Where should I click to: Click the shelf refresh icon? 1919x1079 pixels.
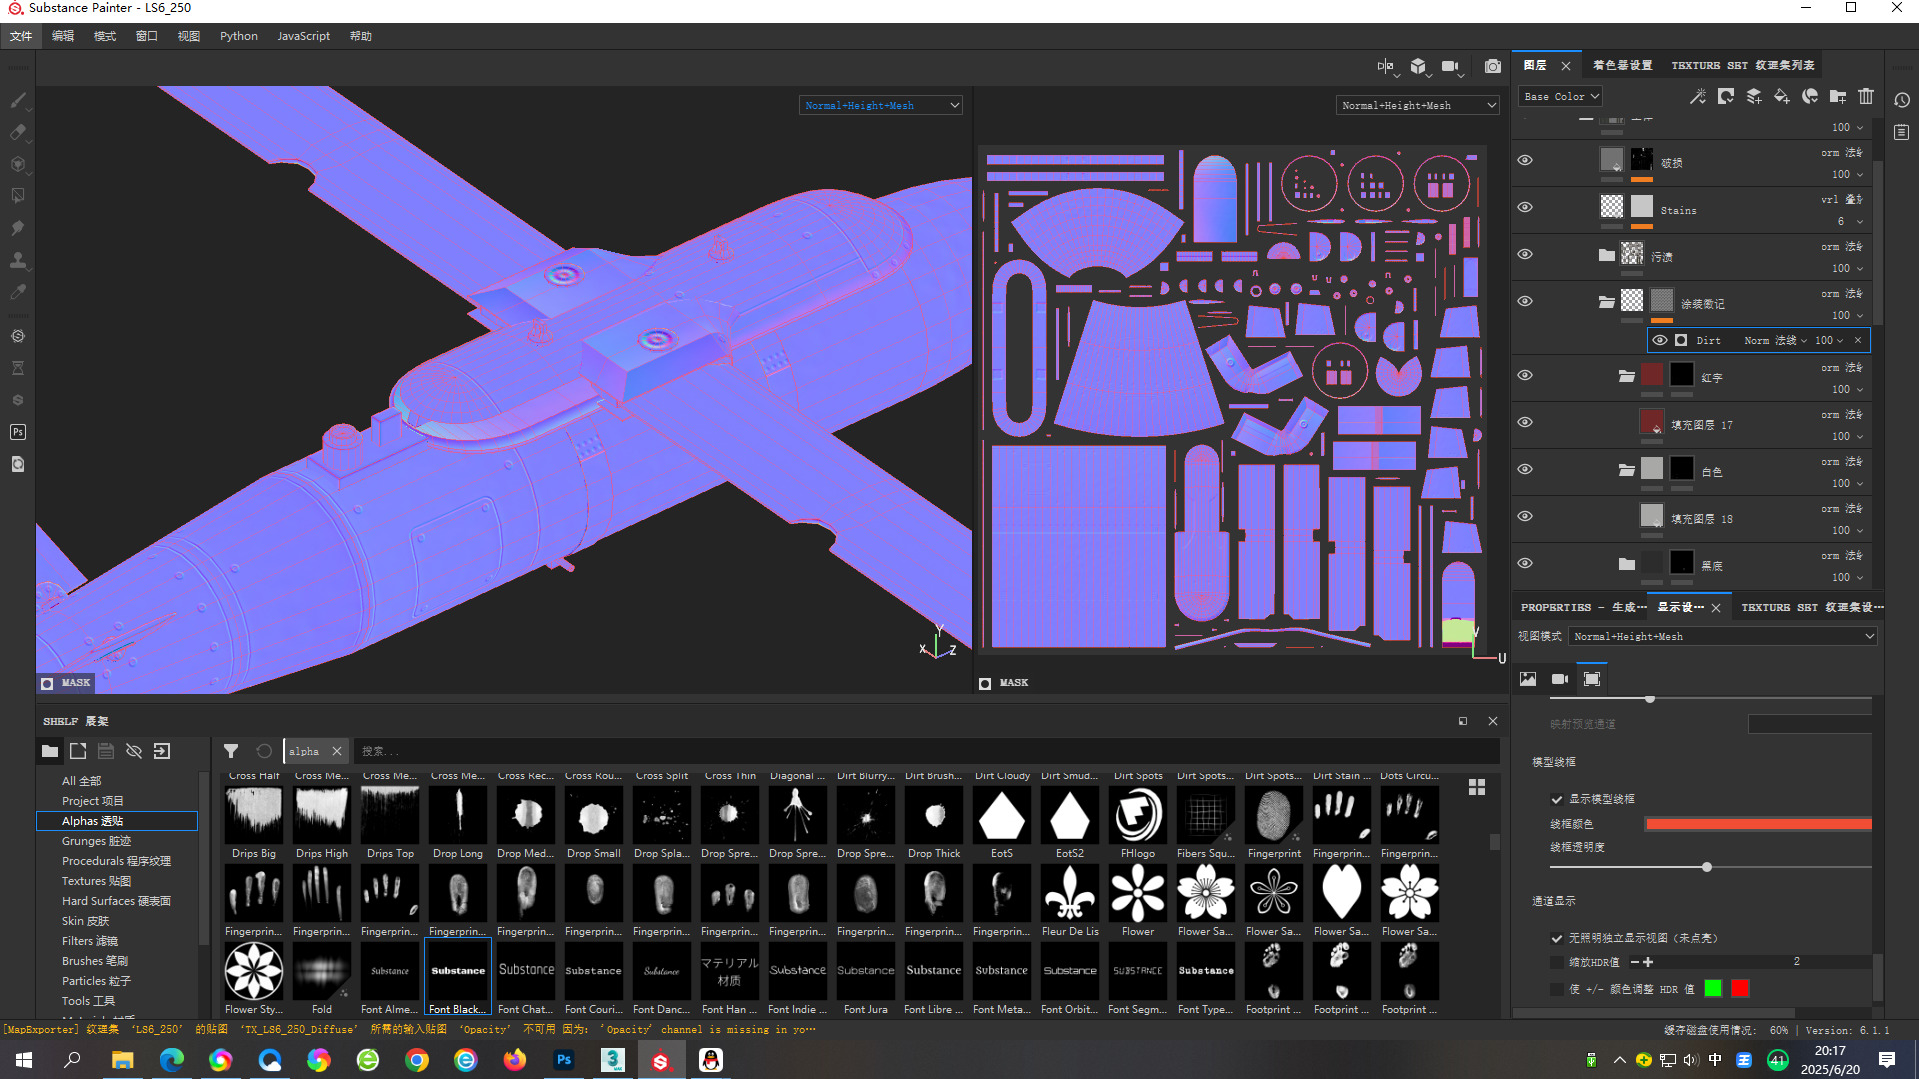(264, 751)
